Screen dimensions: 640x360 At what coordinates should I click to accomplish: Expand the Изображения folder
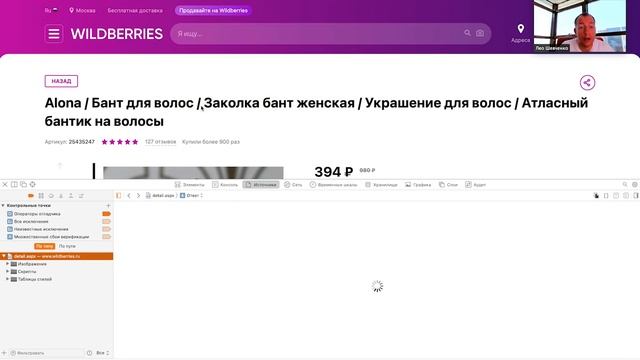tap(7, 264)
